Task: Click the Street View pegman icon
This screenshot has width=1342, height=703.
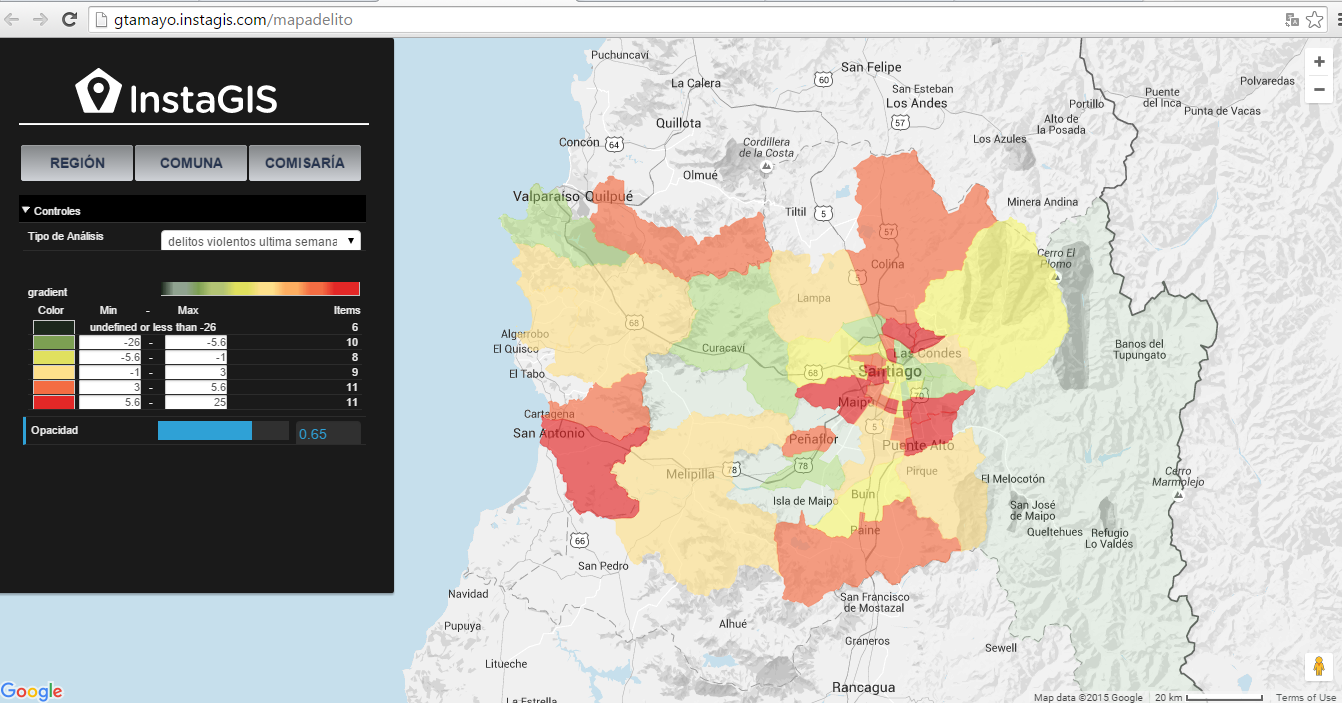Action: pyautogui.click(x=1319, y=667)
